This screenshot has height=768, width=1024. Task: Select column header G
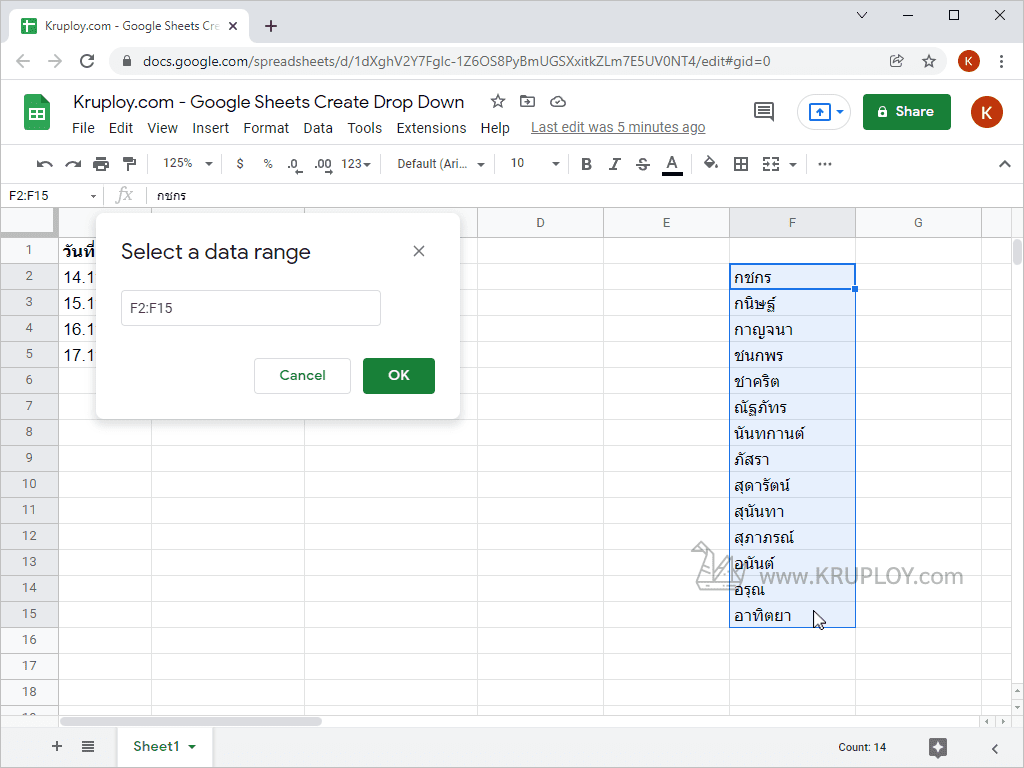pos(918,223)
